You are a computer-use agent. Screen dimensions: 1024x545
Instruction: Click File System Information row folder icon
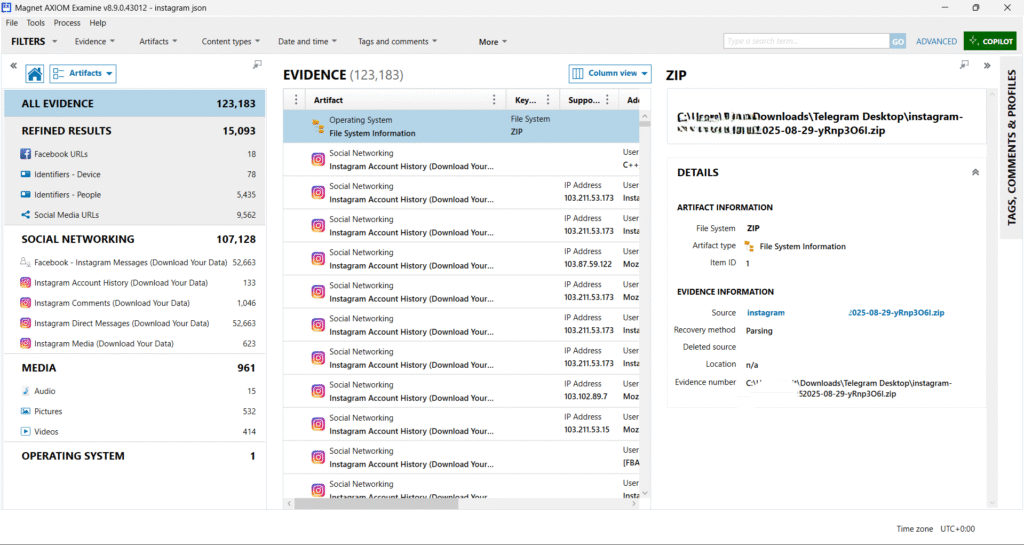pyautogui.click(x=318, y=126)
